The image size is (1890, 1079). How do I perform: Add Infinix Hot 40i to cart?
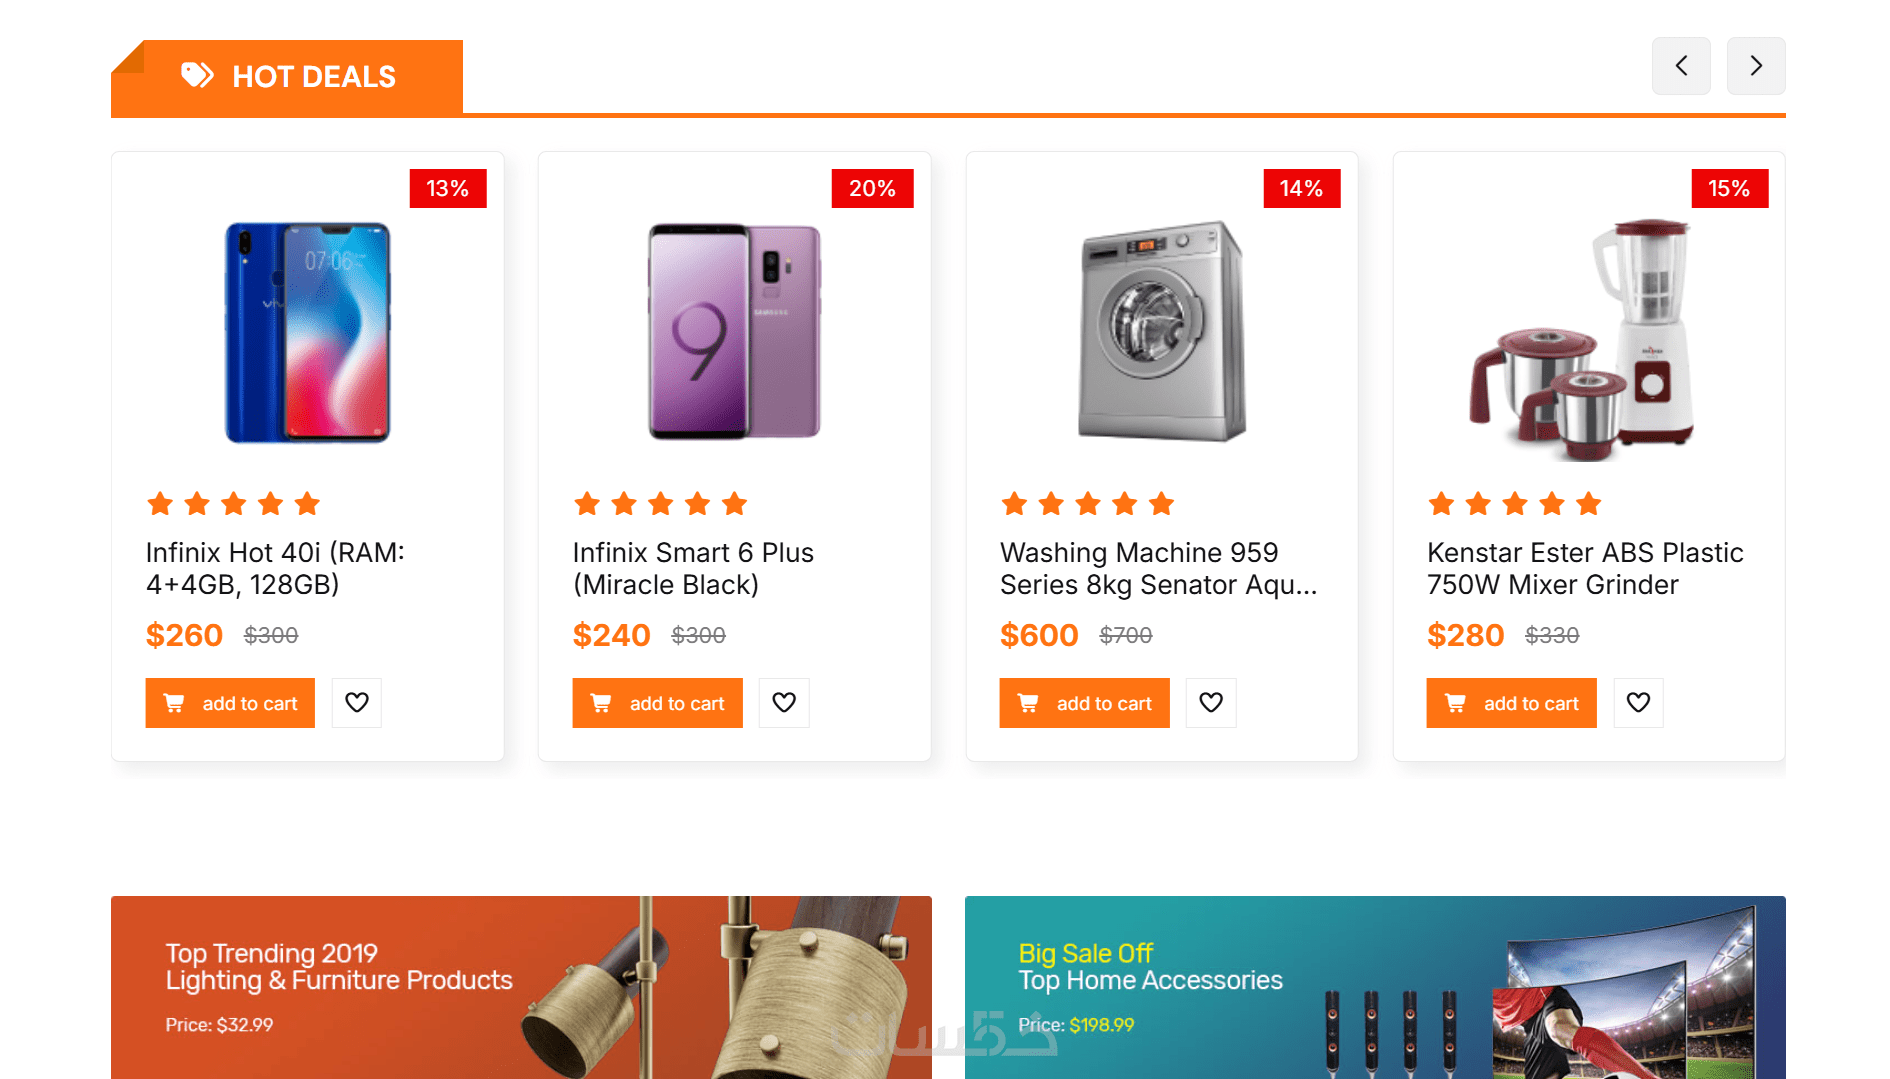tap(230, 703)
